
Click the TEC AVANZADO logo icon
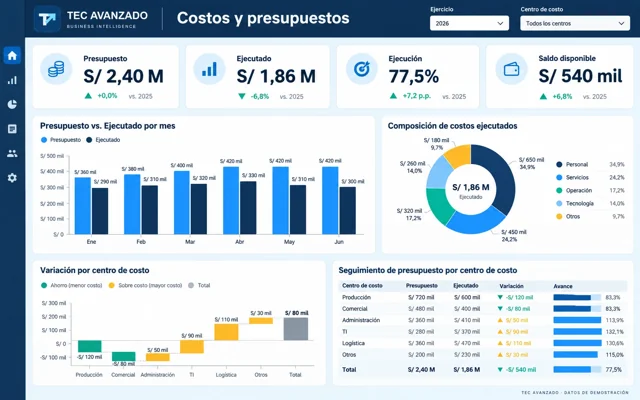47,19
